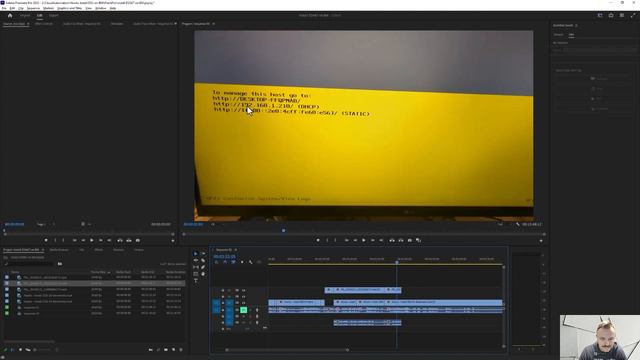This screenshot has width=640, height=360.
Task: Click Mark In in the Program monitor
Action: [327, 240]
